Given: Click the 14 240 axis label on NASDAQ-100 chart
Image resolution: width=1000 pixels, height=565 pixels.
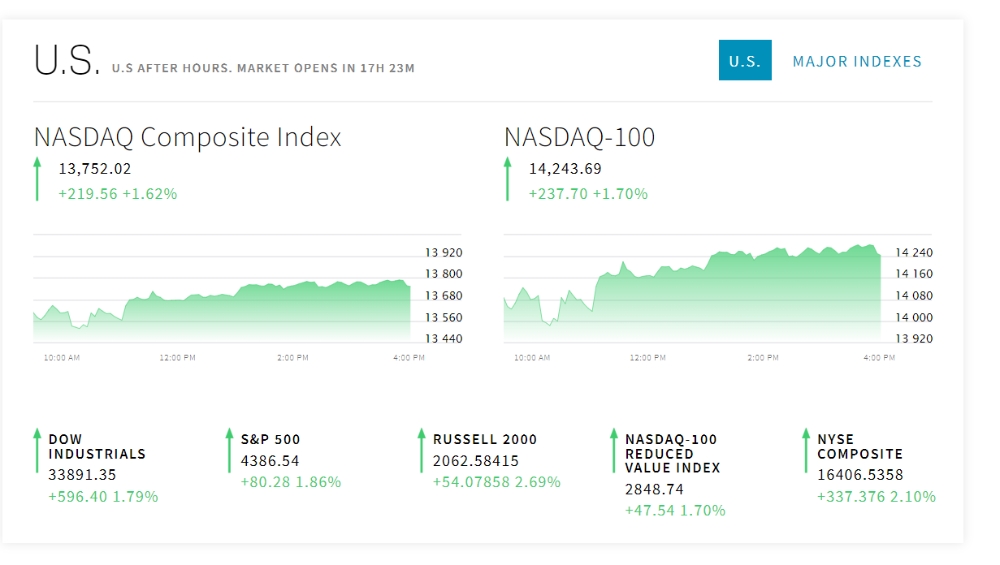Looking at the screenshot, I should [914, 253].
